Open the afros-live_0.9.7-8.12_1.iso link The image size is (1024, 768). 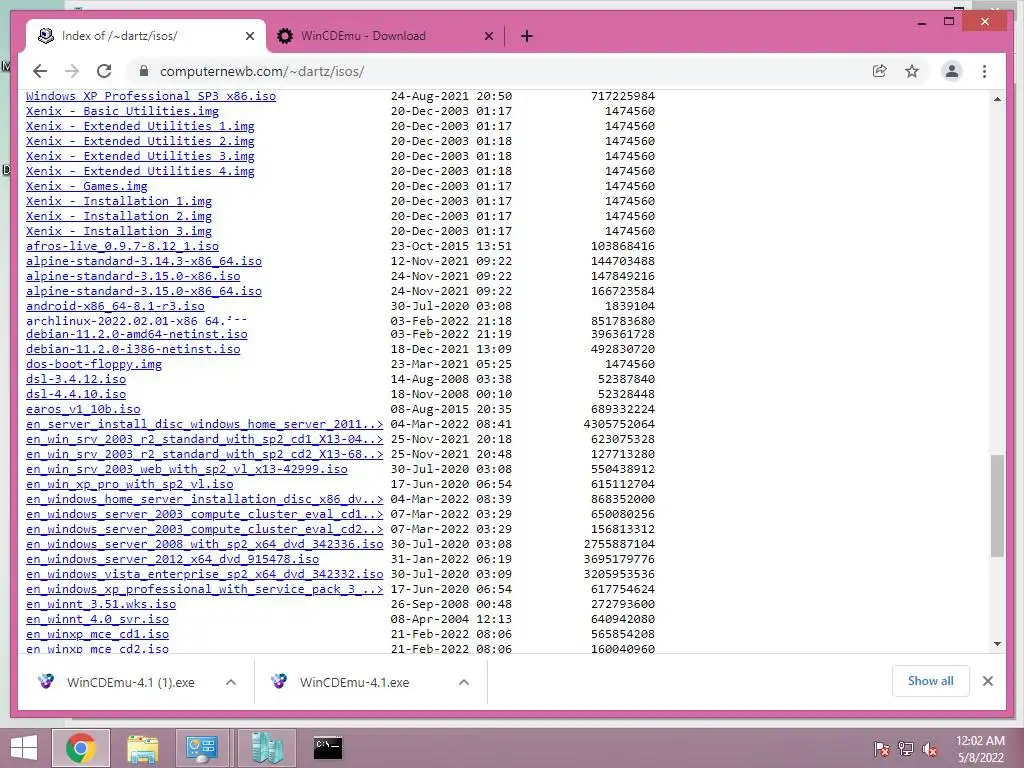point(122,246)
